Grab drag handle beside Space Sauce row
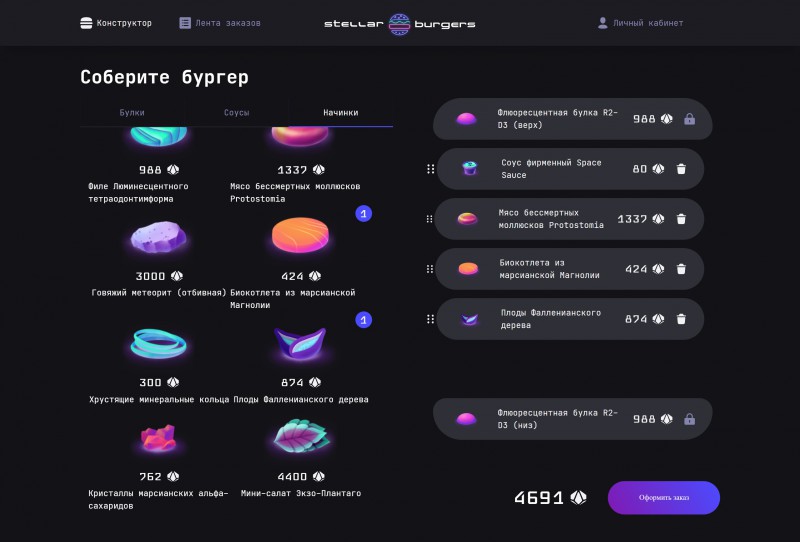Image resolution: width=800 pixels, height=542 pixels. pos(430,169)
